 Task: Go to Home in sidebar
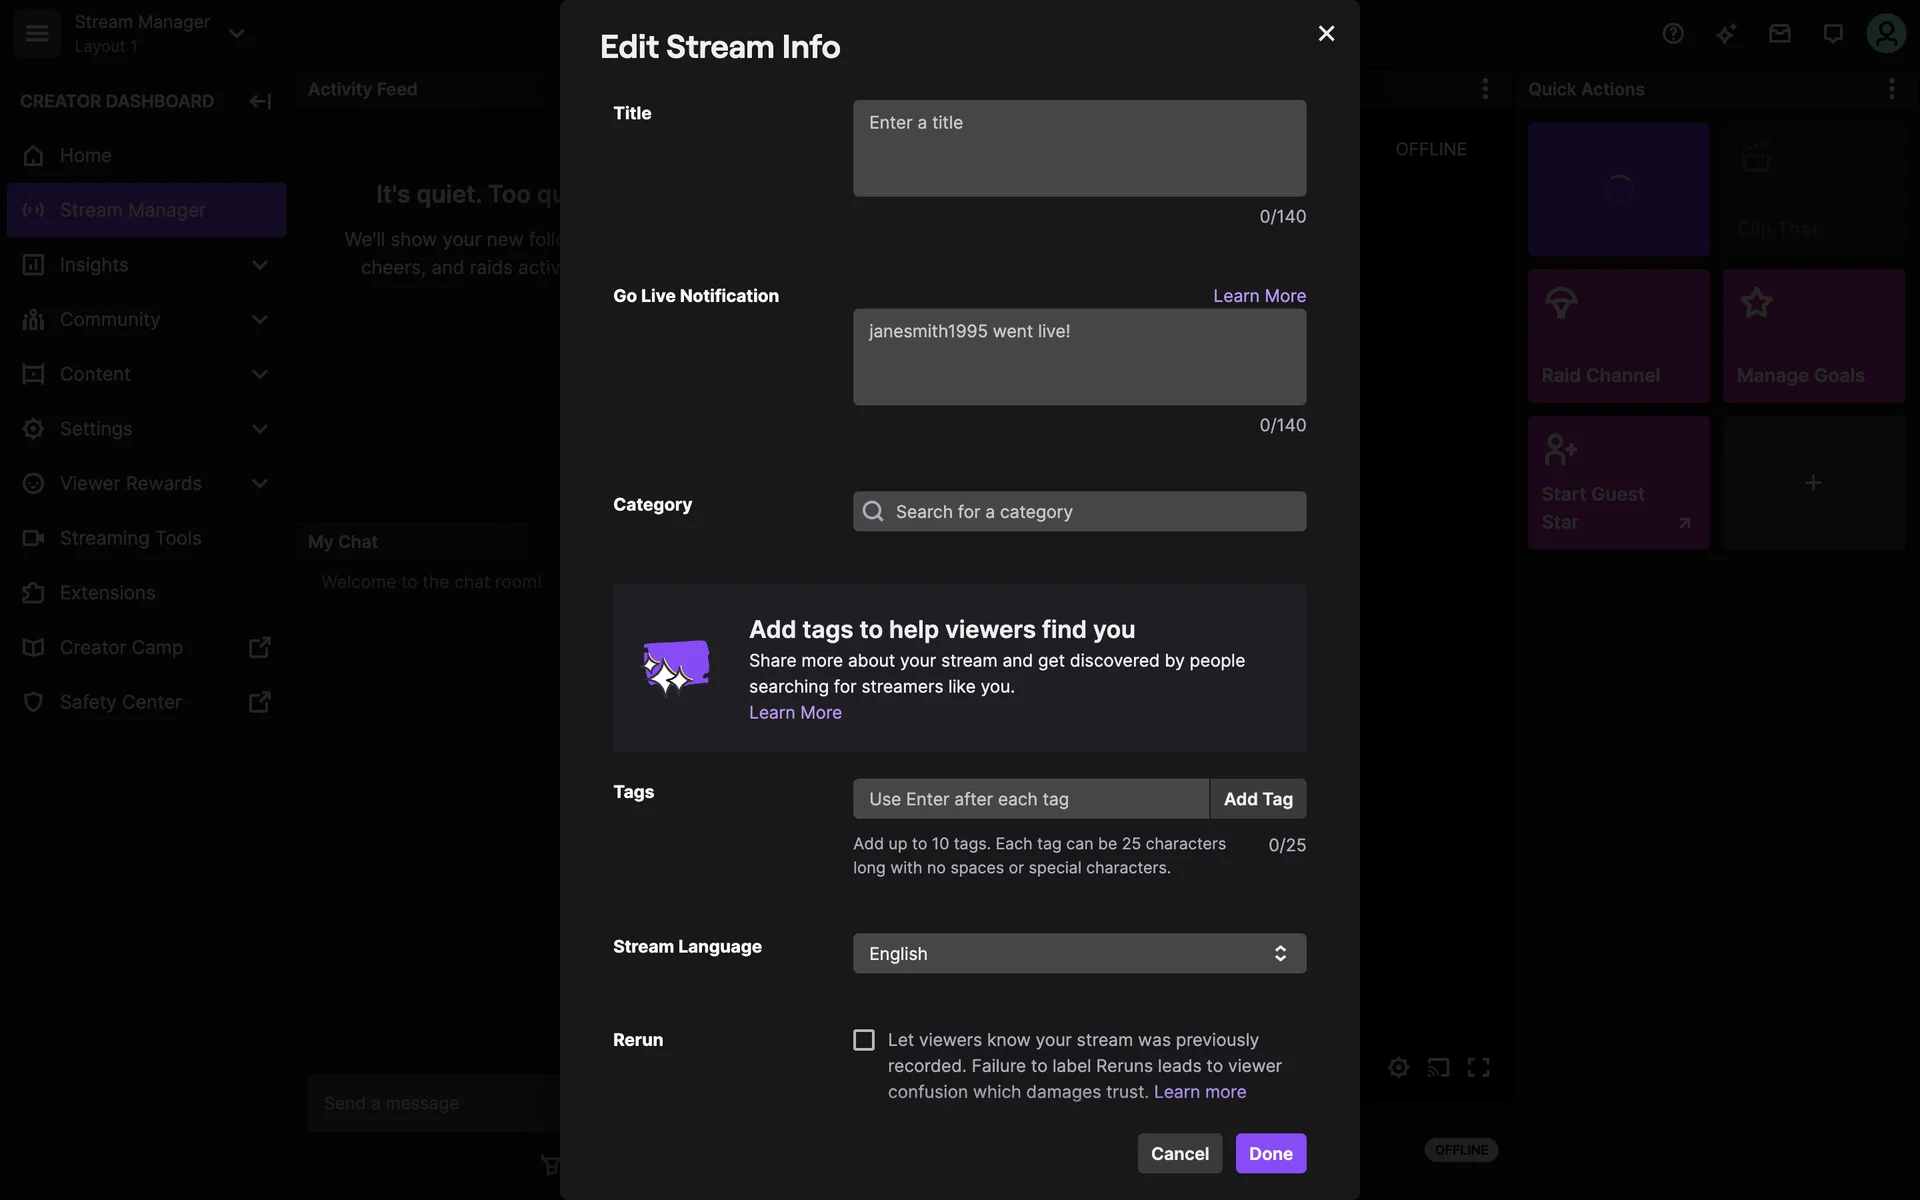pos(86,156)
